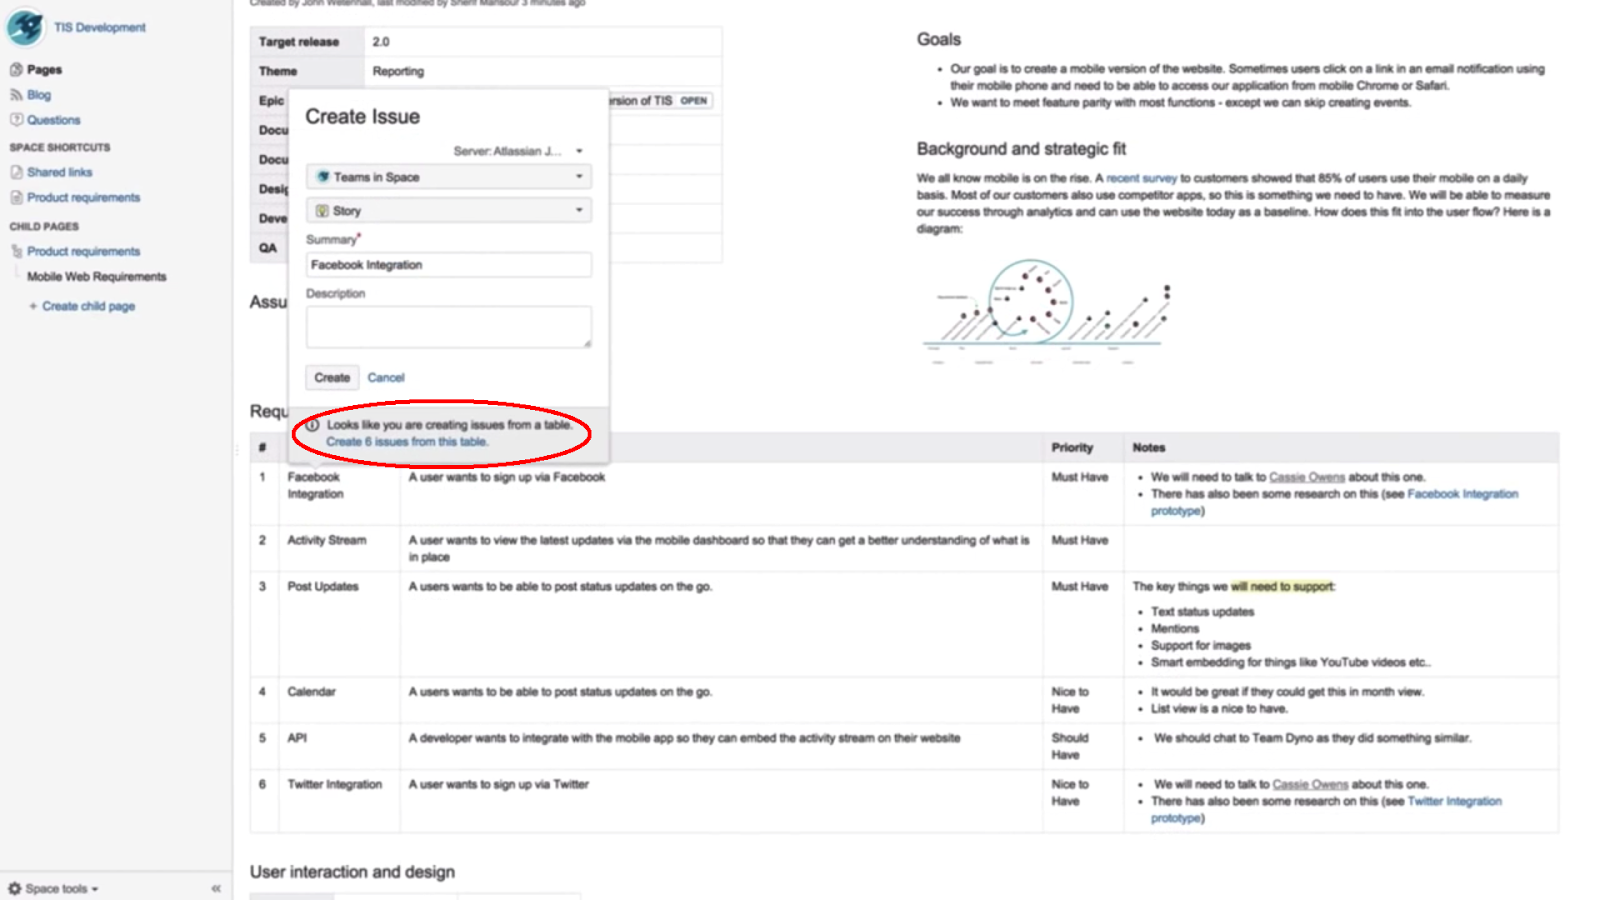
Task: Open the recent survey link
Action: point(1141,178)
